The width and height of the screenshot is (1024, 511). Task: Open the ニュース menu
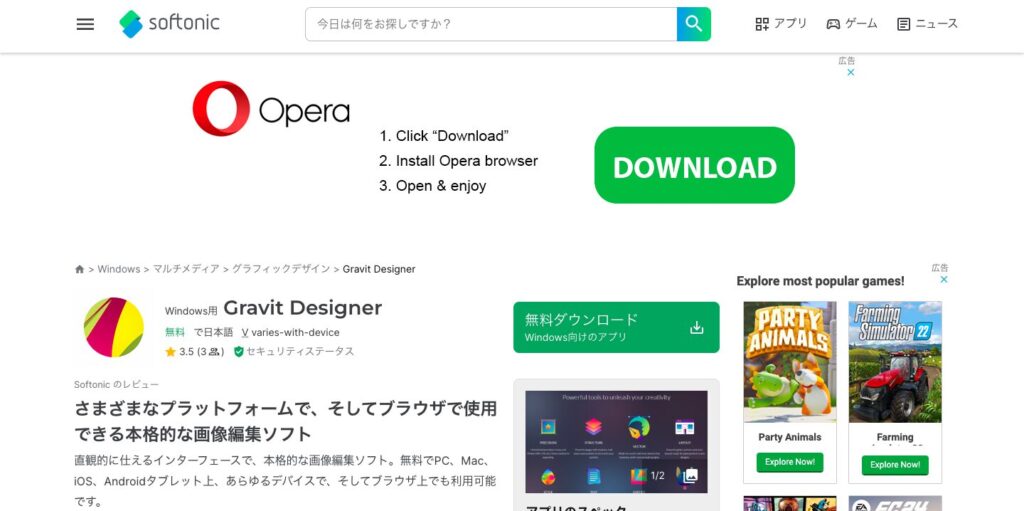click(x=927, y=24)
